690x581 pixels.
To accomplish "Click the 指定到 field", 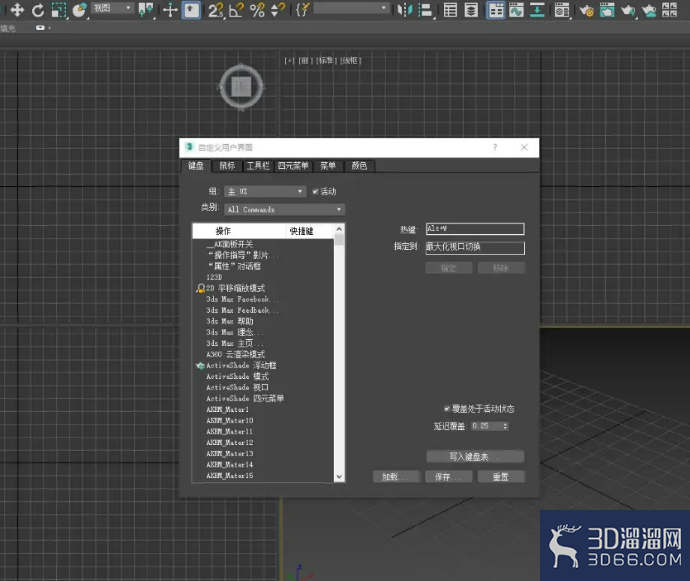I will click(x=475, y=247).
